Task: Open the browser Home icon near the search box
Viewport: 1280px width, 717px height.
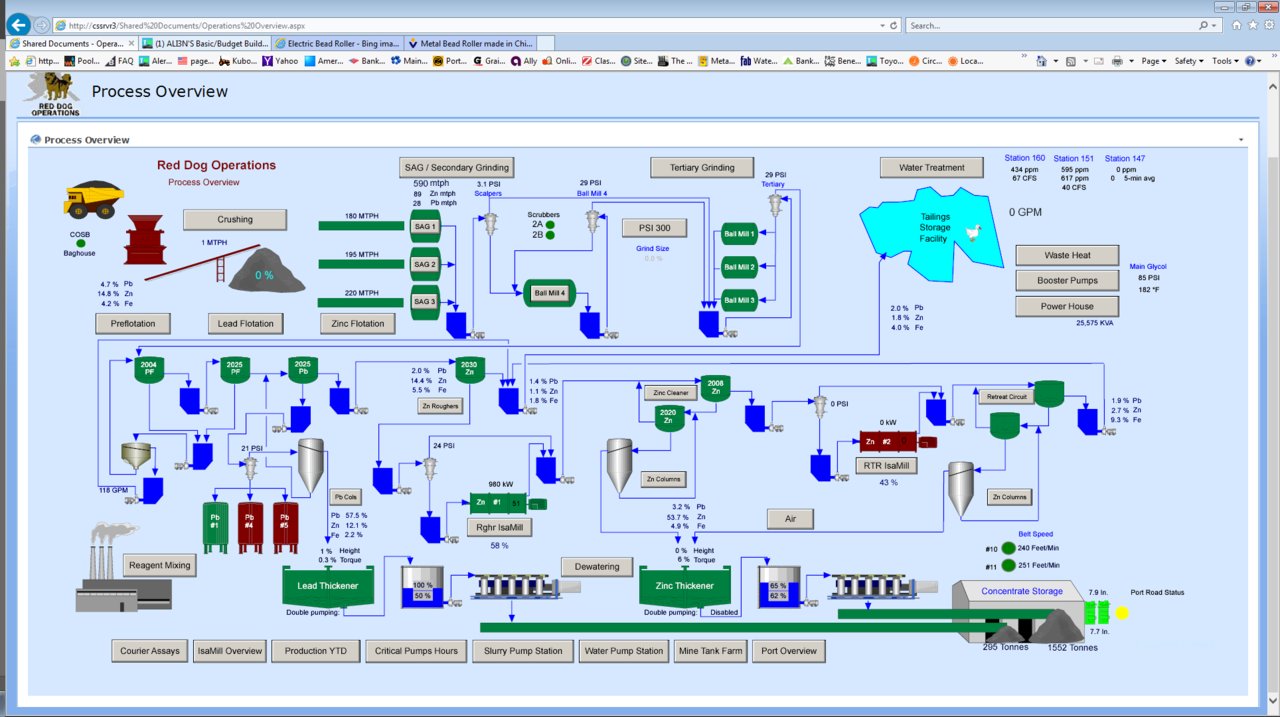Action: tap(1237, 25)
